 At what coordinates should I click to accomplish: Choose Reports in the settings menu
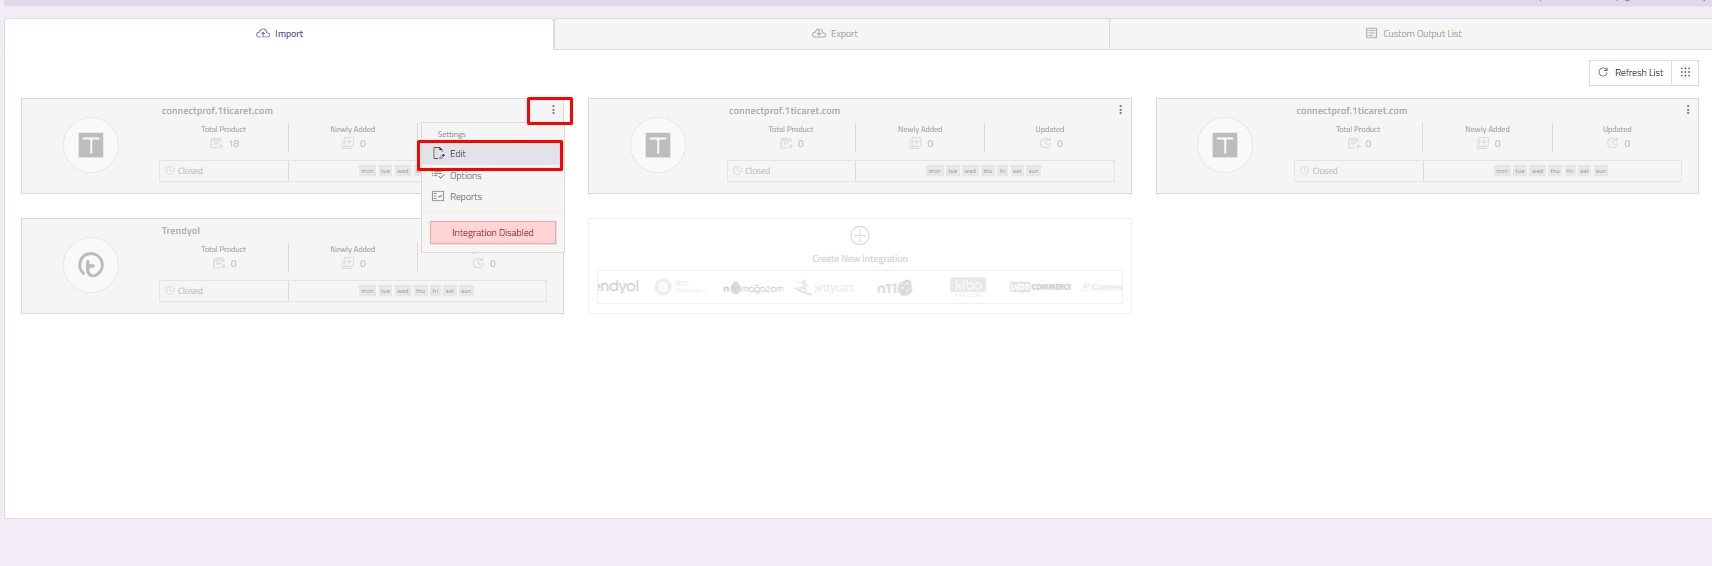click(465, 197)
